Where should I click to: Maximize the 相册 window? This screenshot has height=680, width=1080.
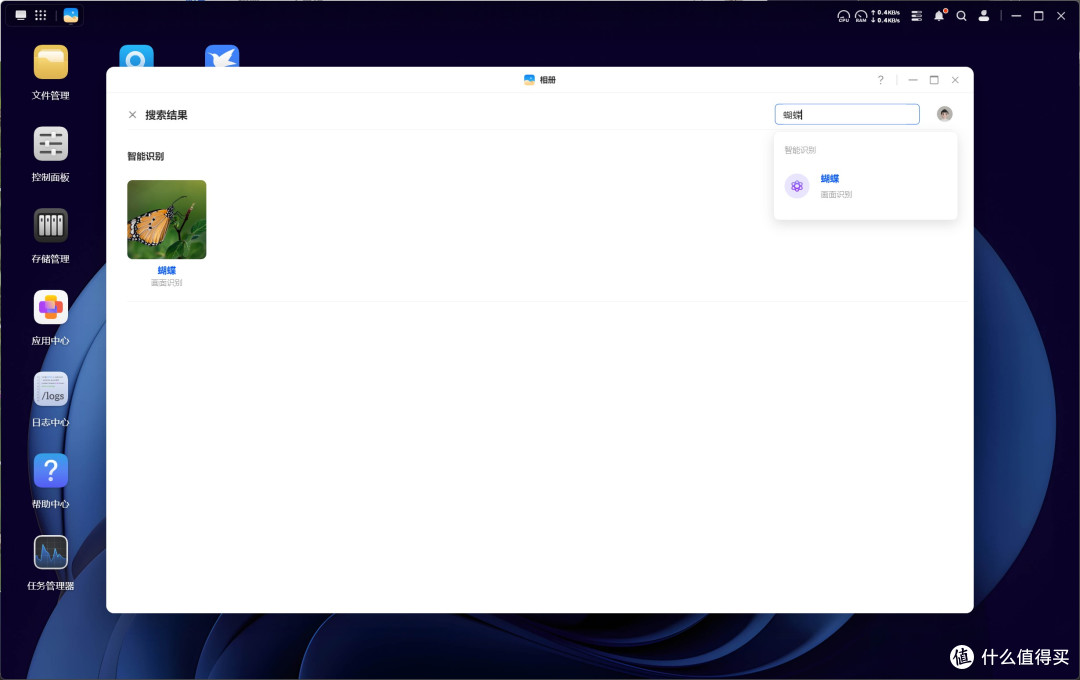pyautogui.click(x=934, y=80)
